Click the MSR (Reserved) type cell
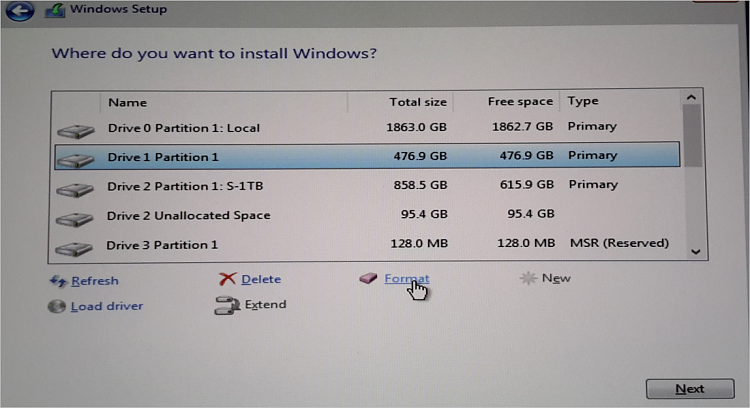Viewport: 750px width, 408px height. (x=619, y=243)
